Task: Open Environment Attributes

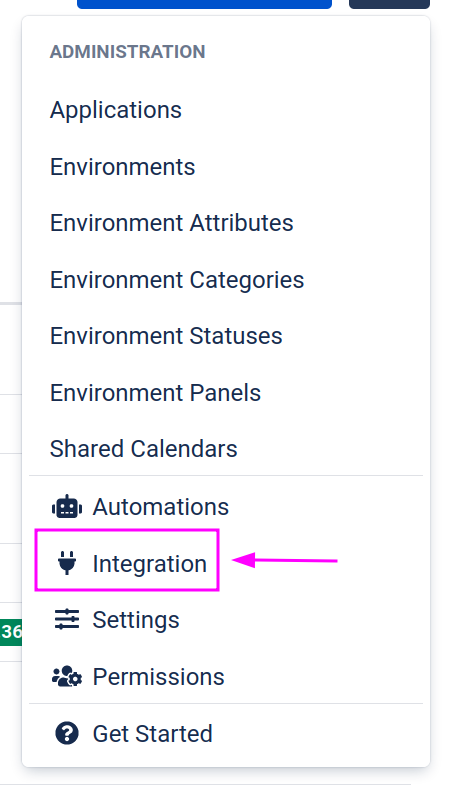Action: [x=172, y=223]
